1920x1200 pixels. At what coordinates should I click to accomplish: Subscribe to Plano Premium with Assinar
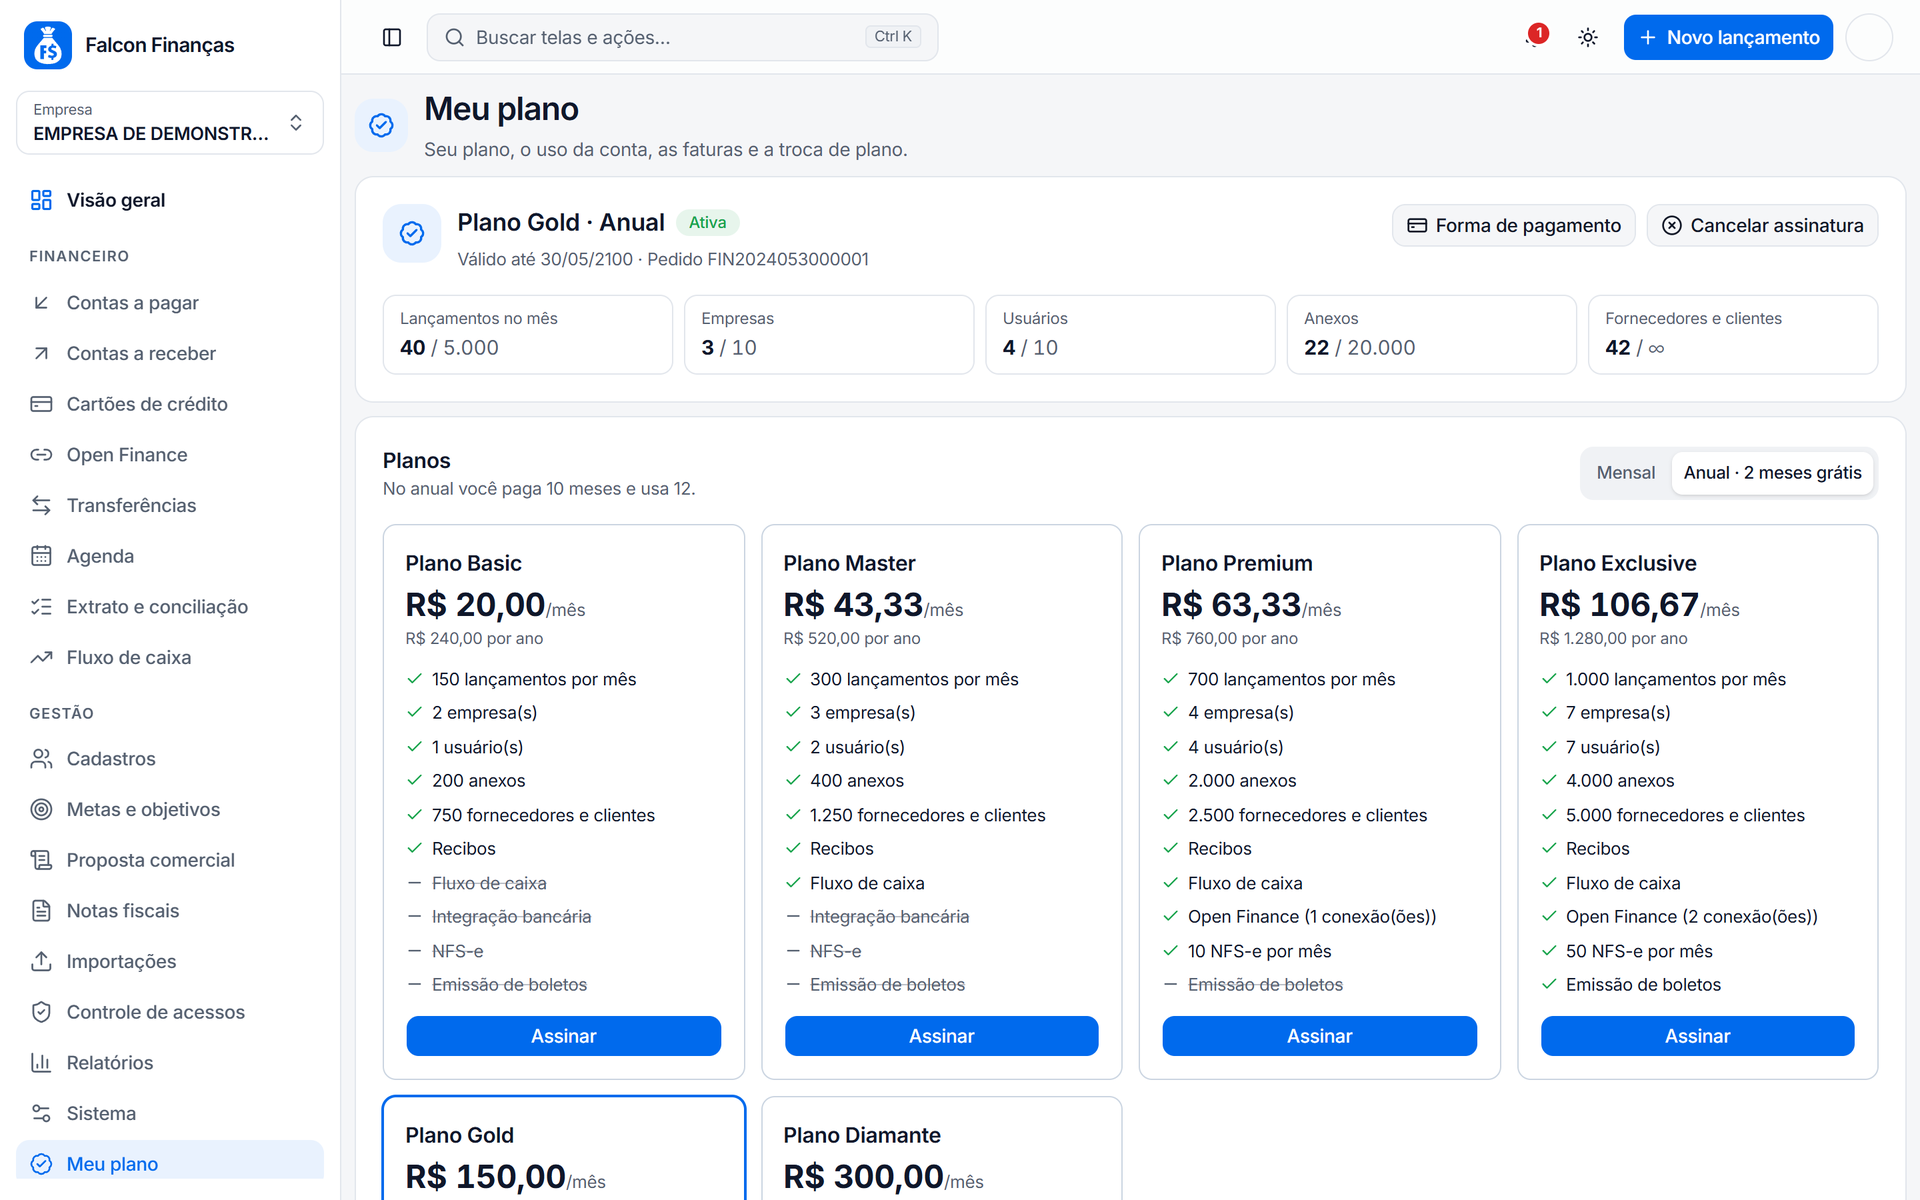coord(1319,1036)
